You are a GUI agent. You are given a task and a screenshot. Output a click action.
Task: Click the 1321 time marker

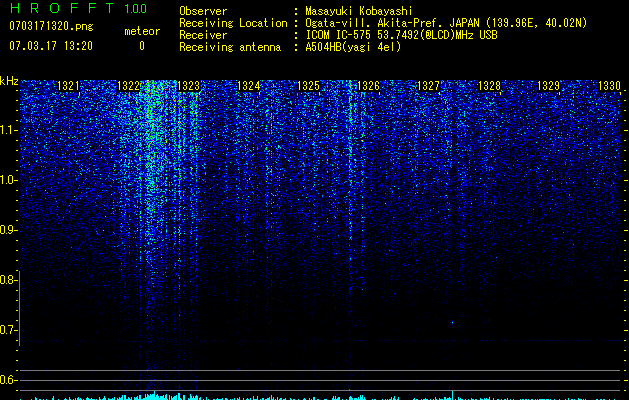pyautogui.click(x=69, y=86)
